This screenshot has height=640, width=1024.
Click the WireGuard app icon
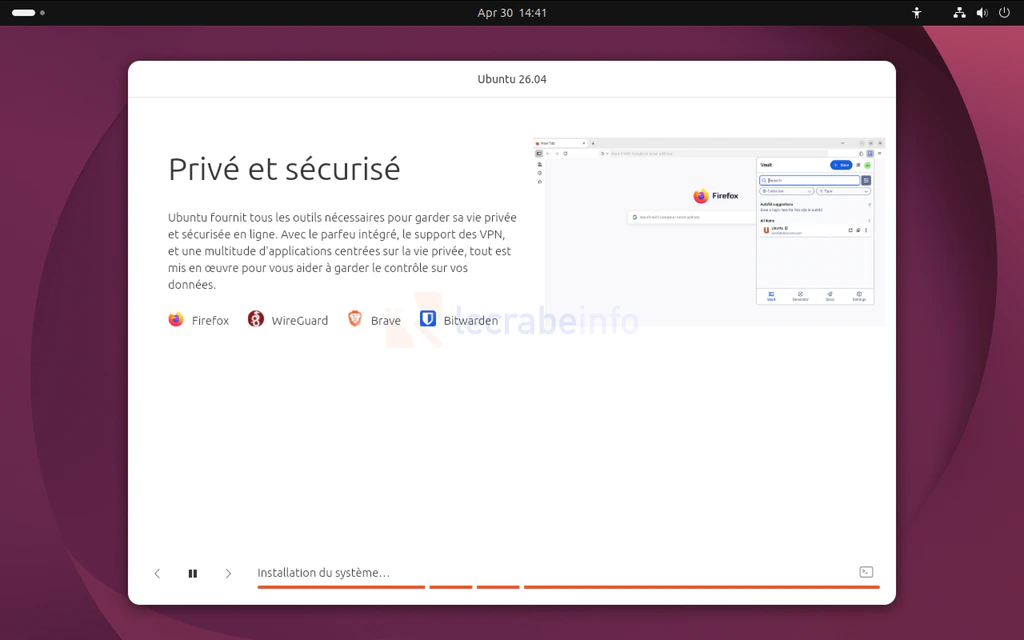click(256, 320)
